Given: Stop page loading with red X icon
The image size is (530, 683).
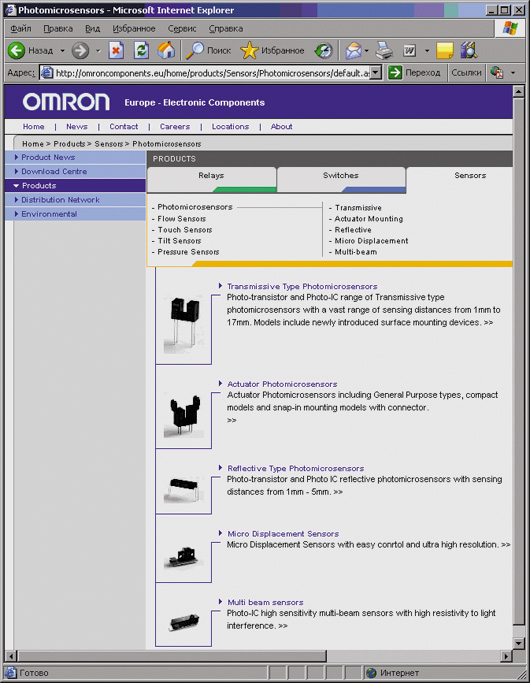Looking at the screenshot, I should [116, 51].
